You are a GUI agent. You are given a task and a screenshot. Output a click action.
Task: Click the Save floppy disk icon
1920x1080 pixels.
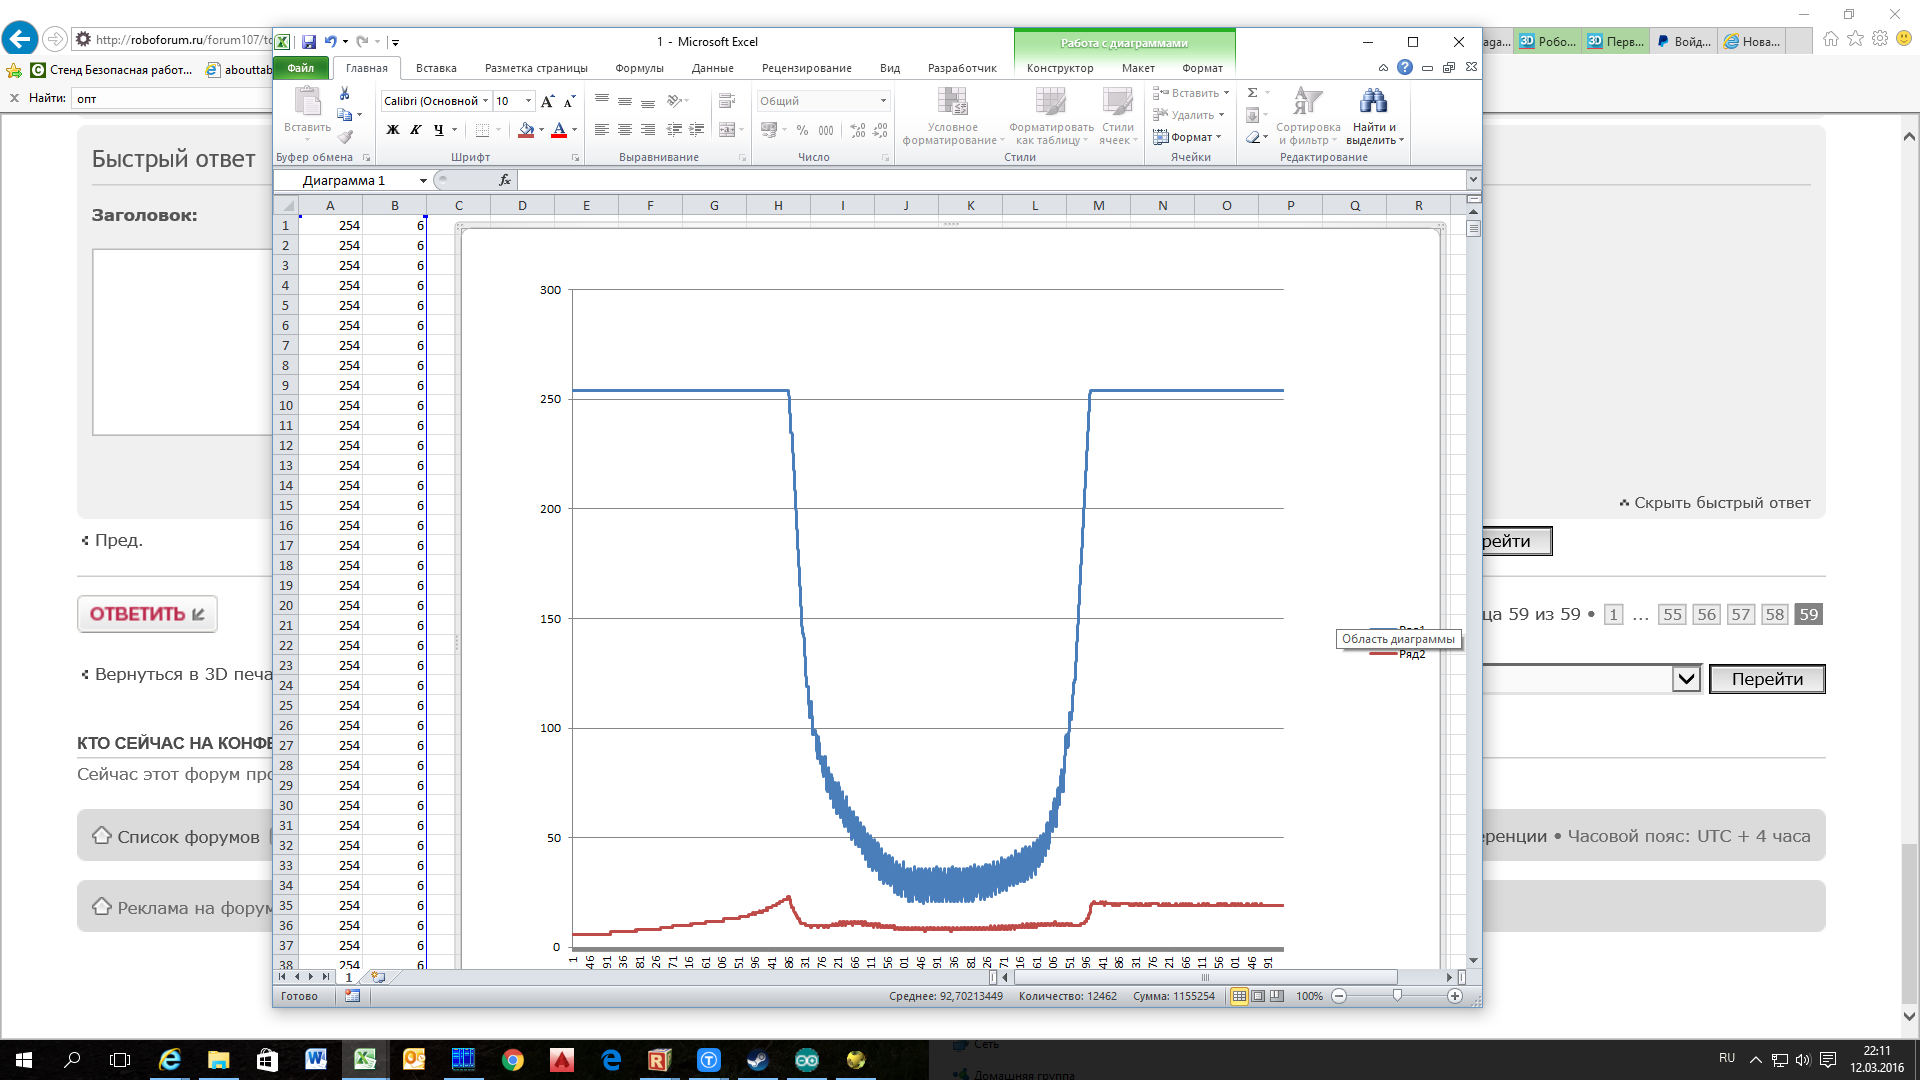tap(309, 42)
